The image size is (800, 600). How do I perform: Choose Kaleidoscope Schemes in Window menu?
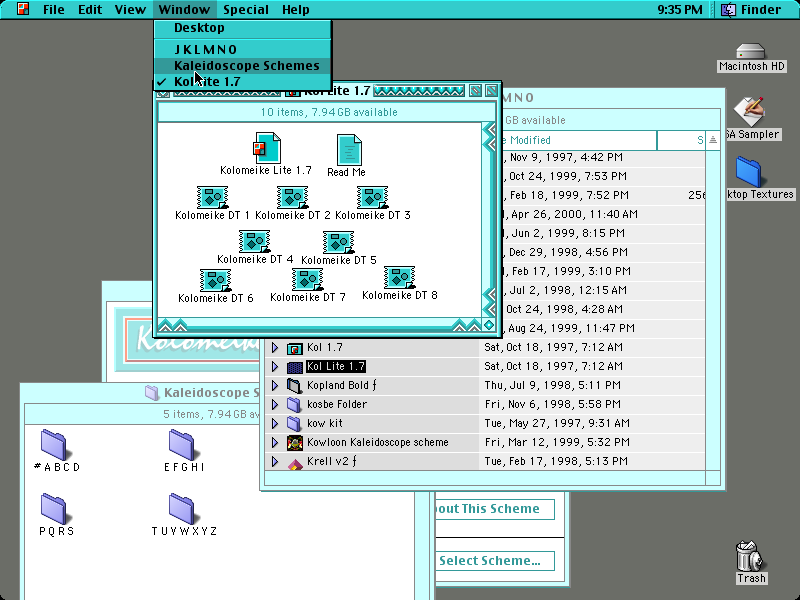243,66
